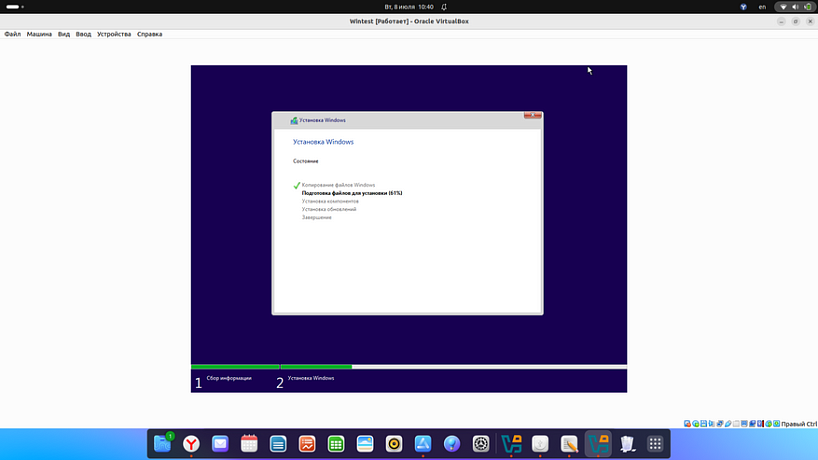Open the Машина menu
Viewport: 818px width, 460px height.
(39, 34)
